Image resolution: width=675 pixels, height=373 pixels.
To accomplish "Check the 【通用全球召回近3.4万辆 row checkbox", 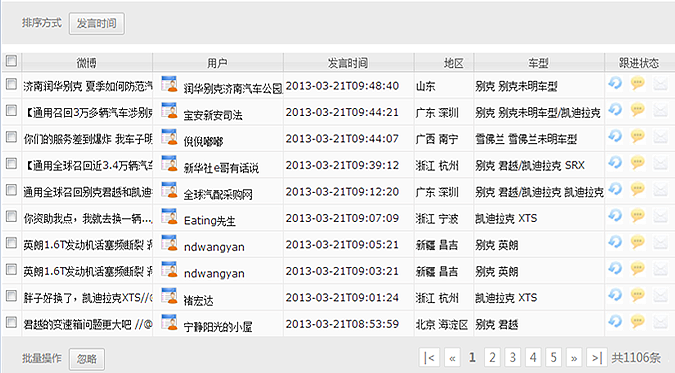I will click(11, 164).
